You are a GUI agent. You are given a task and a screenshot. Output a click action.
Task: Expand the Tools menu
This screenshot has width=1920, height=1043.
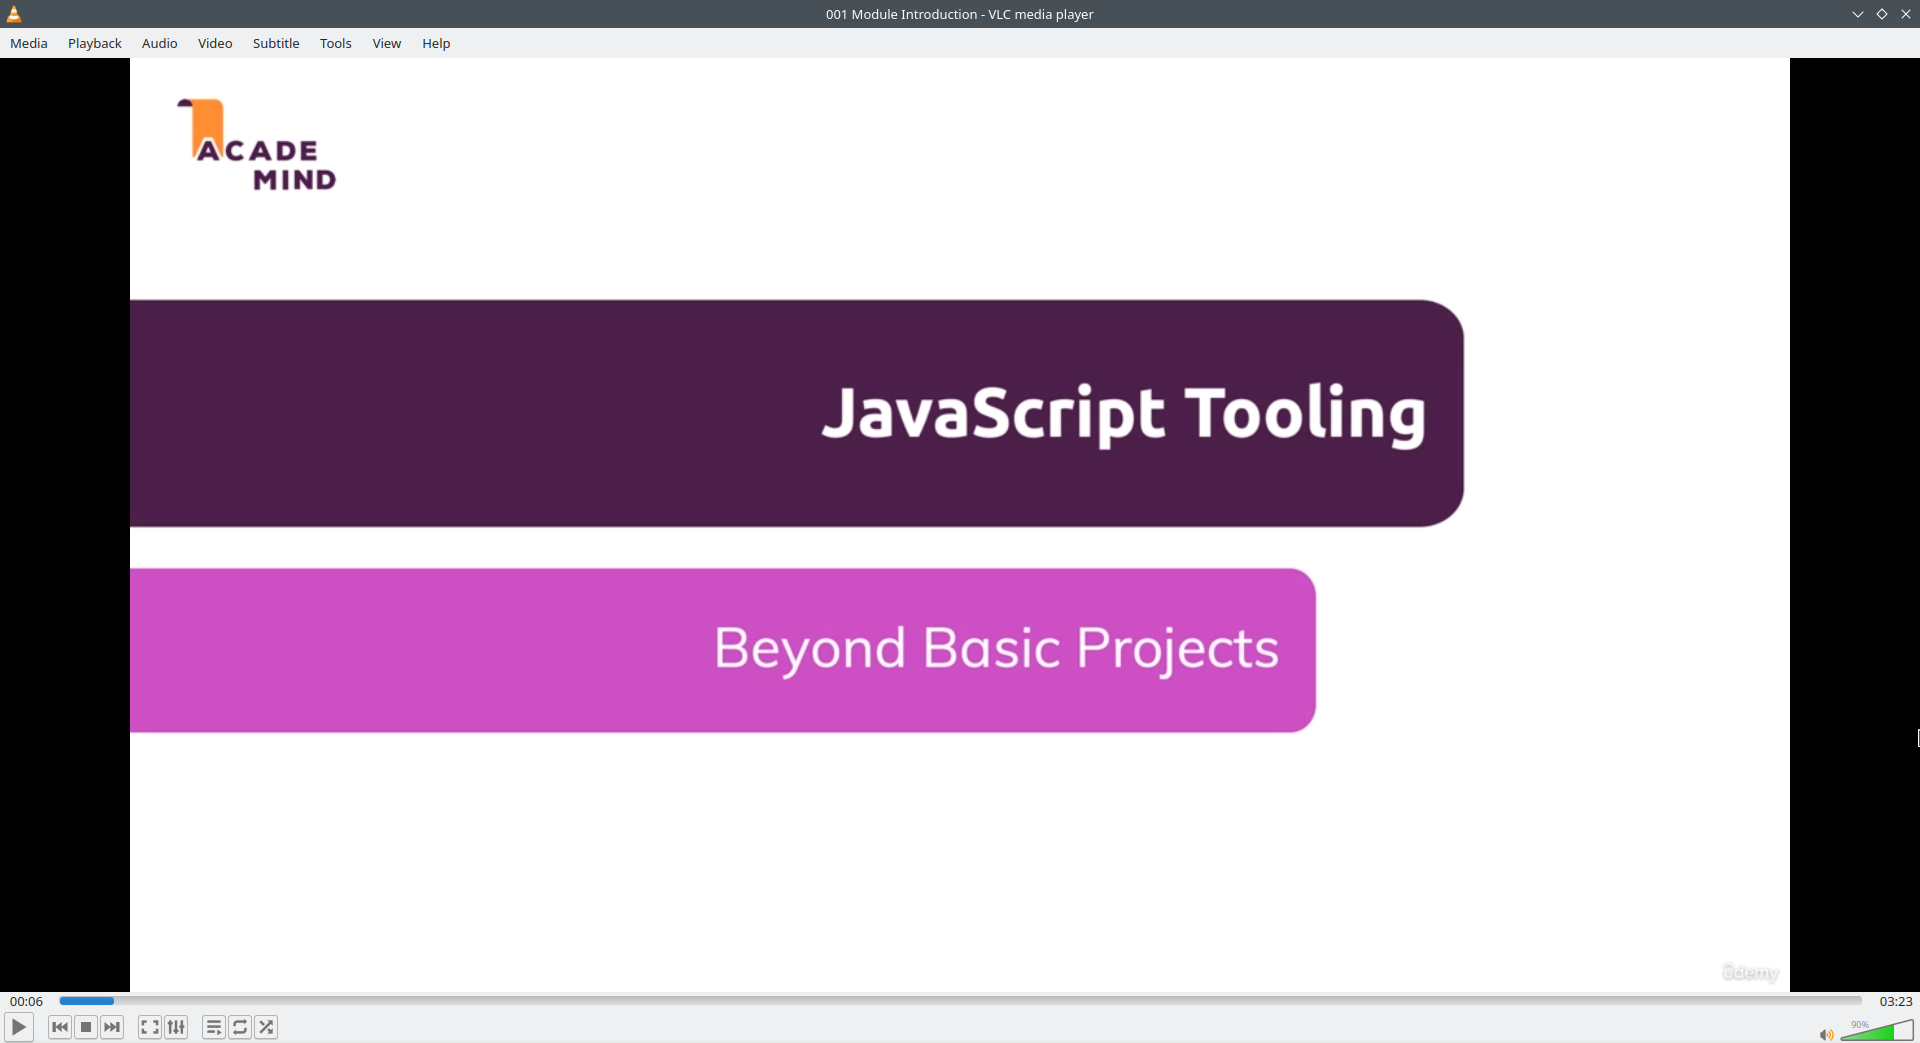[335, 43]
